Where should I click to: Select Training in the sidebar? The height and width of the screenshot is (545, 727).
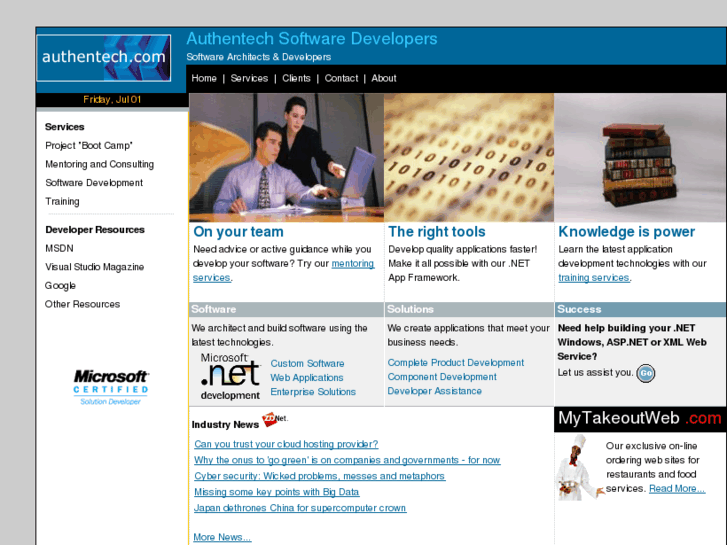pos(62,201)
